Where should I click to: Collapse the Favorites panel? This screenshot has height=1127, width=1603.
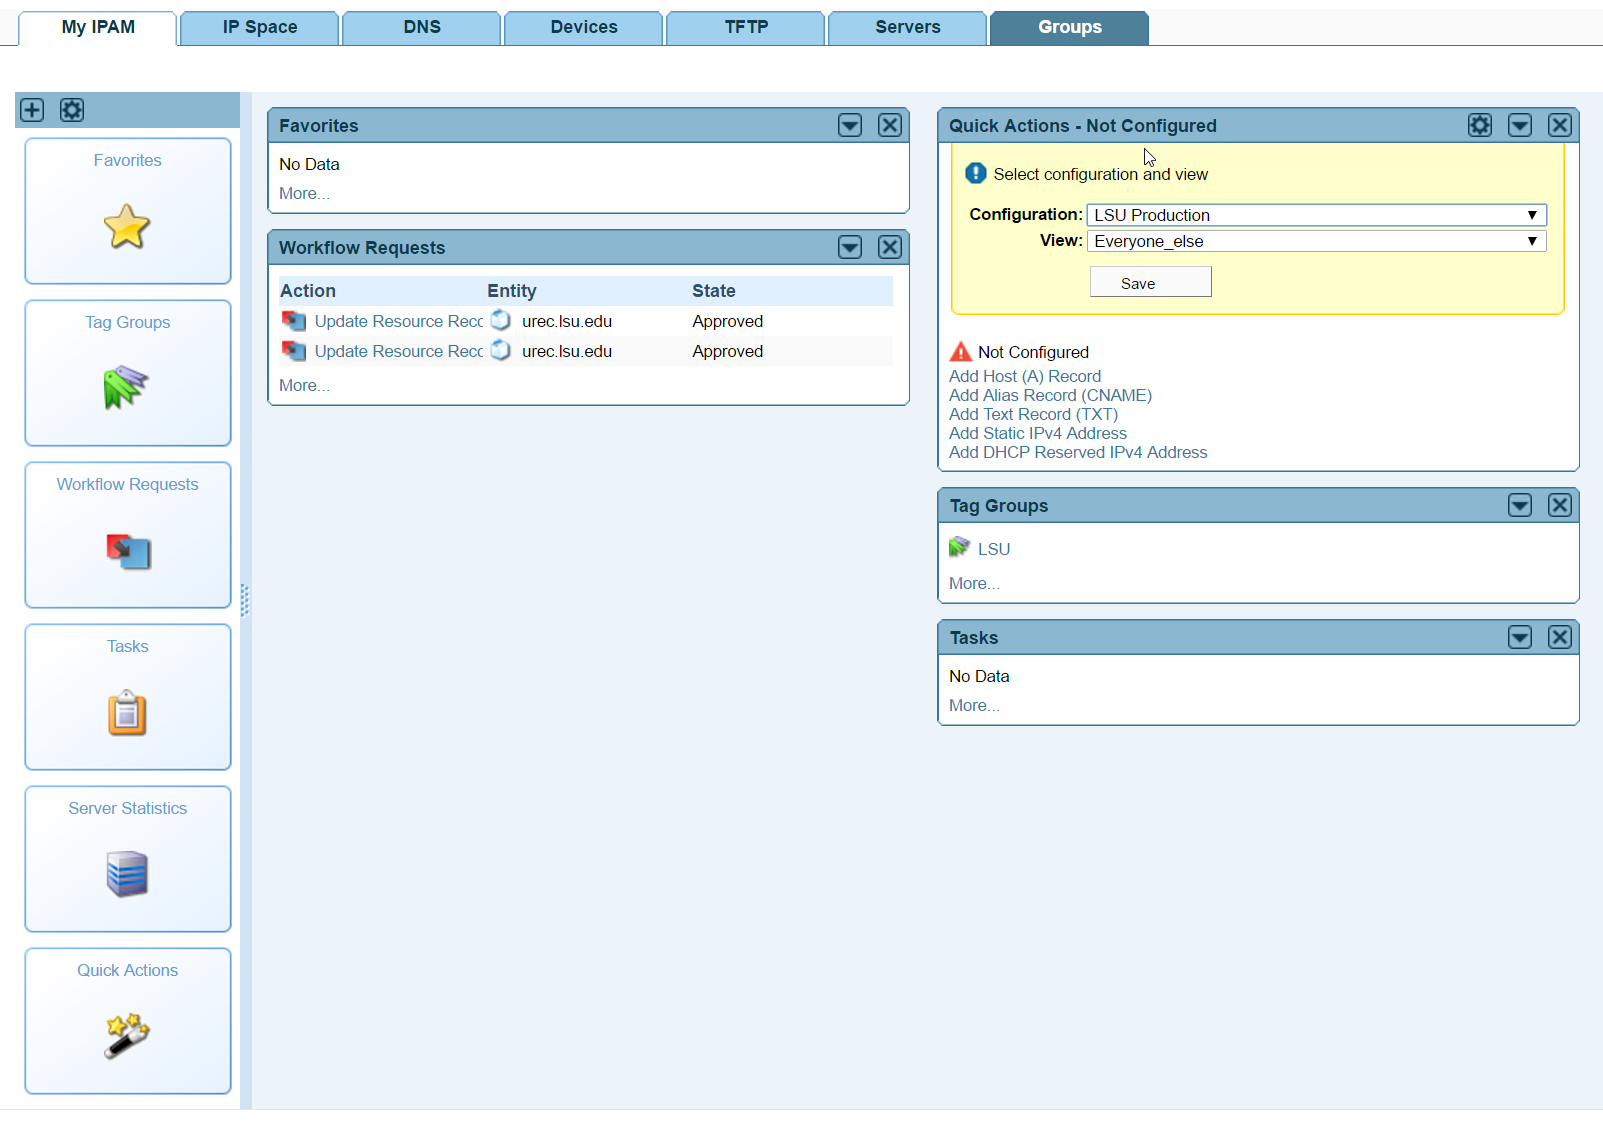(x=850, y=125)
